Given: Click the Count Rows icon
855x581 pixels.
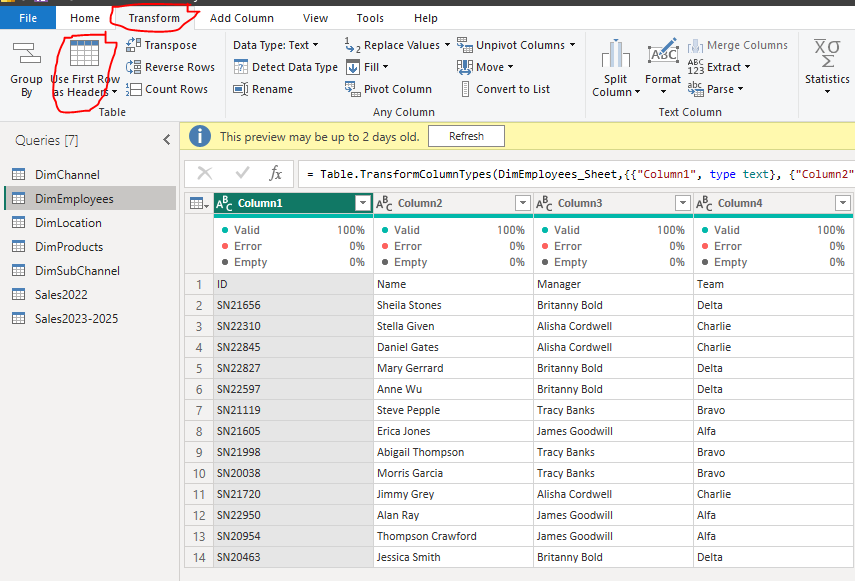Looking at the screenshot, I should [x=134, y=89].
